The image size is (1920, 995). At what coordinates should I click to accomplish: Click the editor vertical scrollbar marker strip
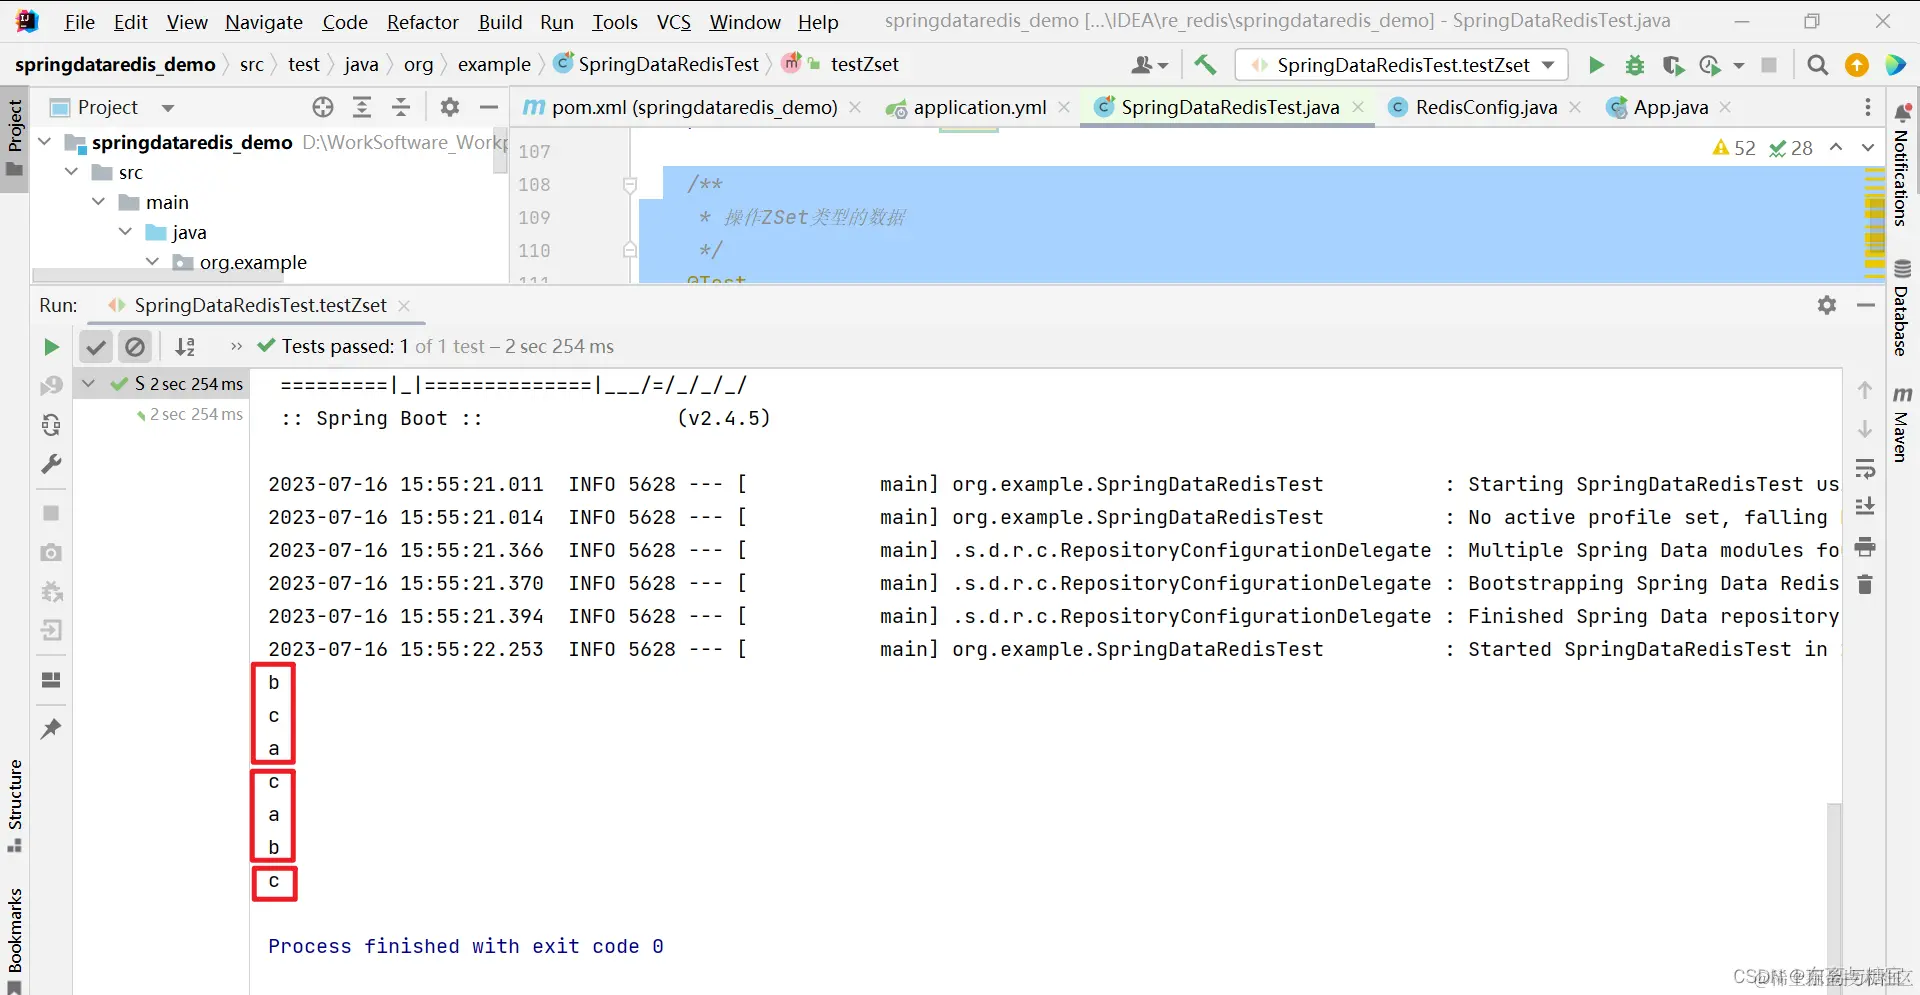coord(1875,222)
